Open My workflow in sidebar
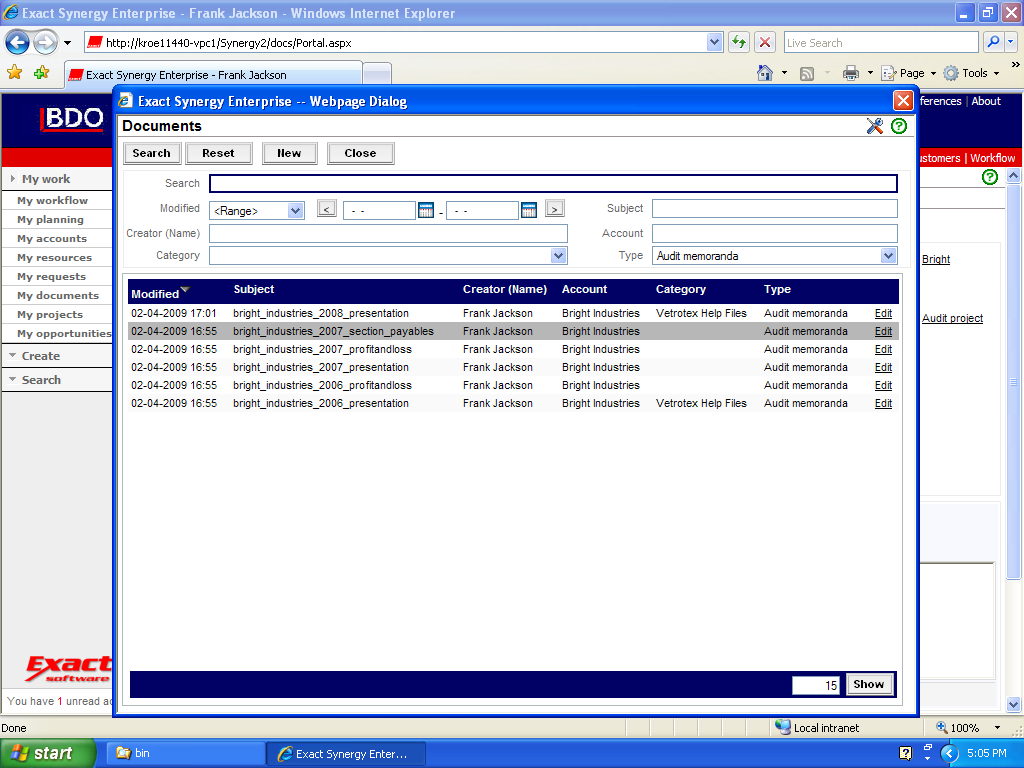1024x768 pixels. click(52, 200)
